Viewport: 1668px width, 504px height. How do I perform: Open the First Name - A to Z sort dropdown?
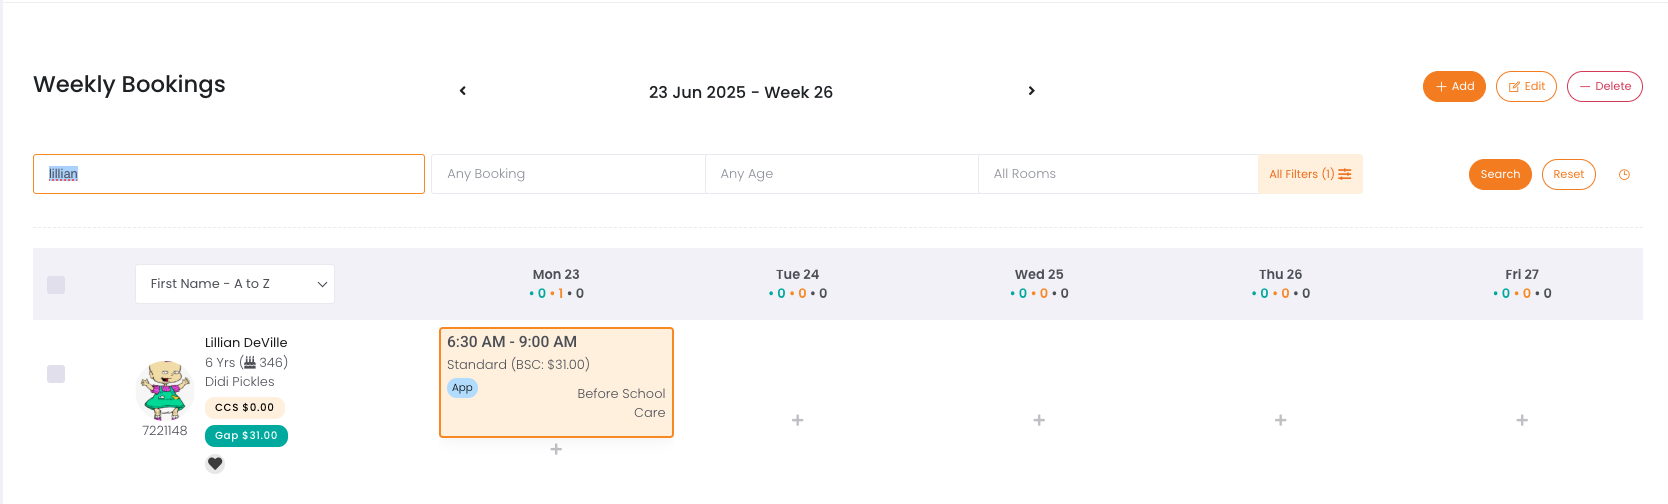(x=235, y=284)
